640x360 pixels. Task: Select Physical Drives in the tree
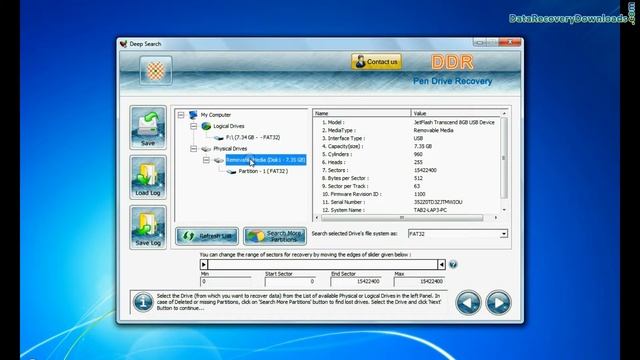tap(230, 149)
